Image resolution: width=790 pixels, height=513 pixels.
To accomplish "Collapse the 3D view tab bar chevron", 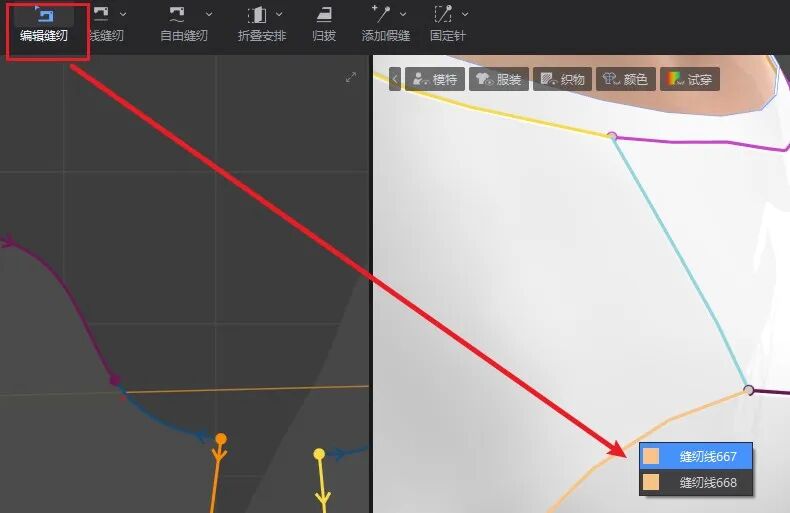I will coord(395,79).
